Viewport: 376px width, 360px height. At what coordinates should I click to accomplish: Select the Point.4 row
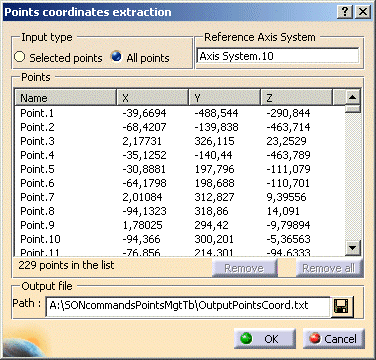point(180,155)
